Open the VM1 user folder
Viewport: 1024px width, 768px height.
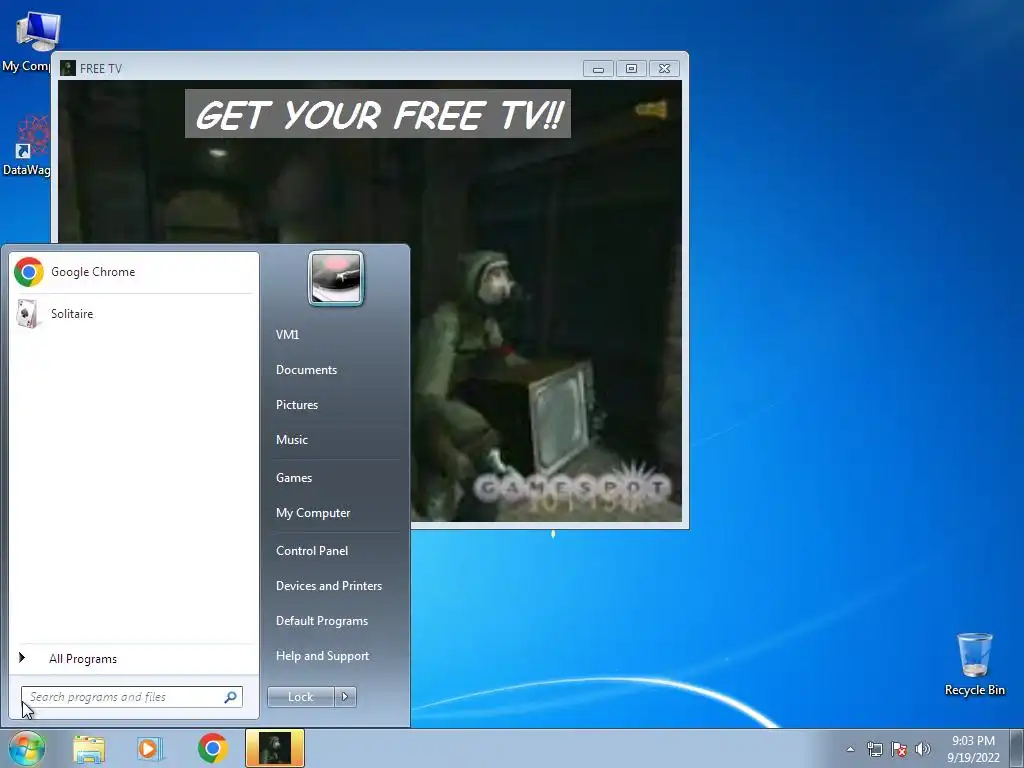(287, 335)
